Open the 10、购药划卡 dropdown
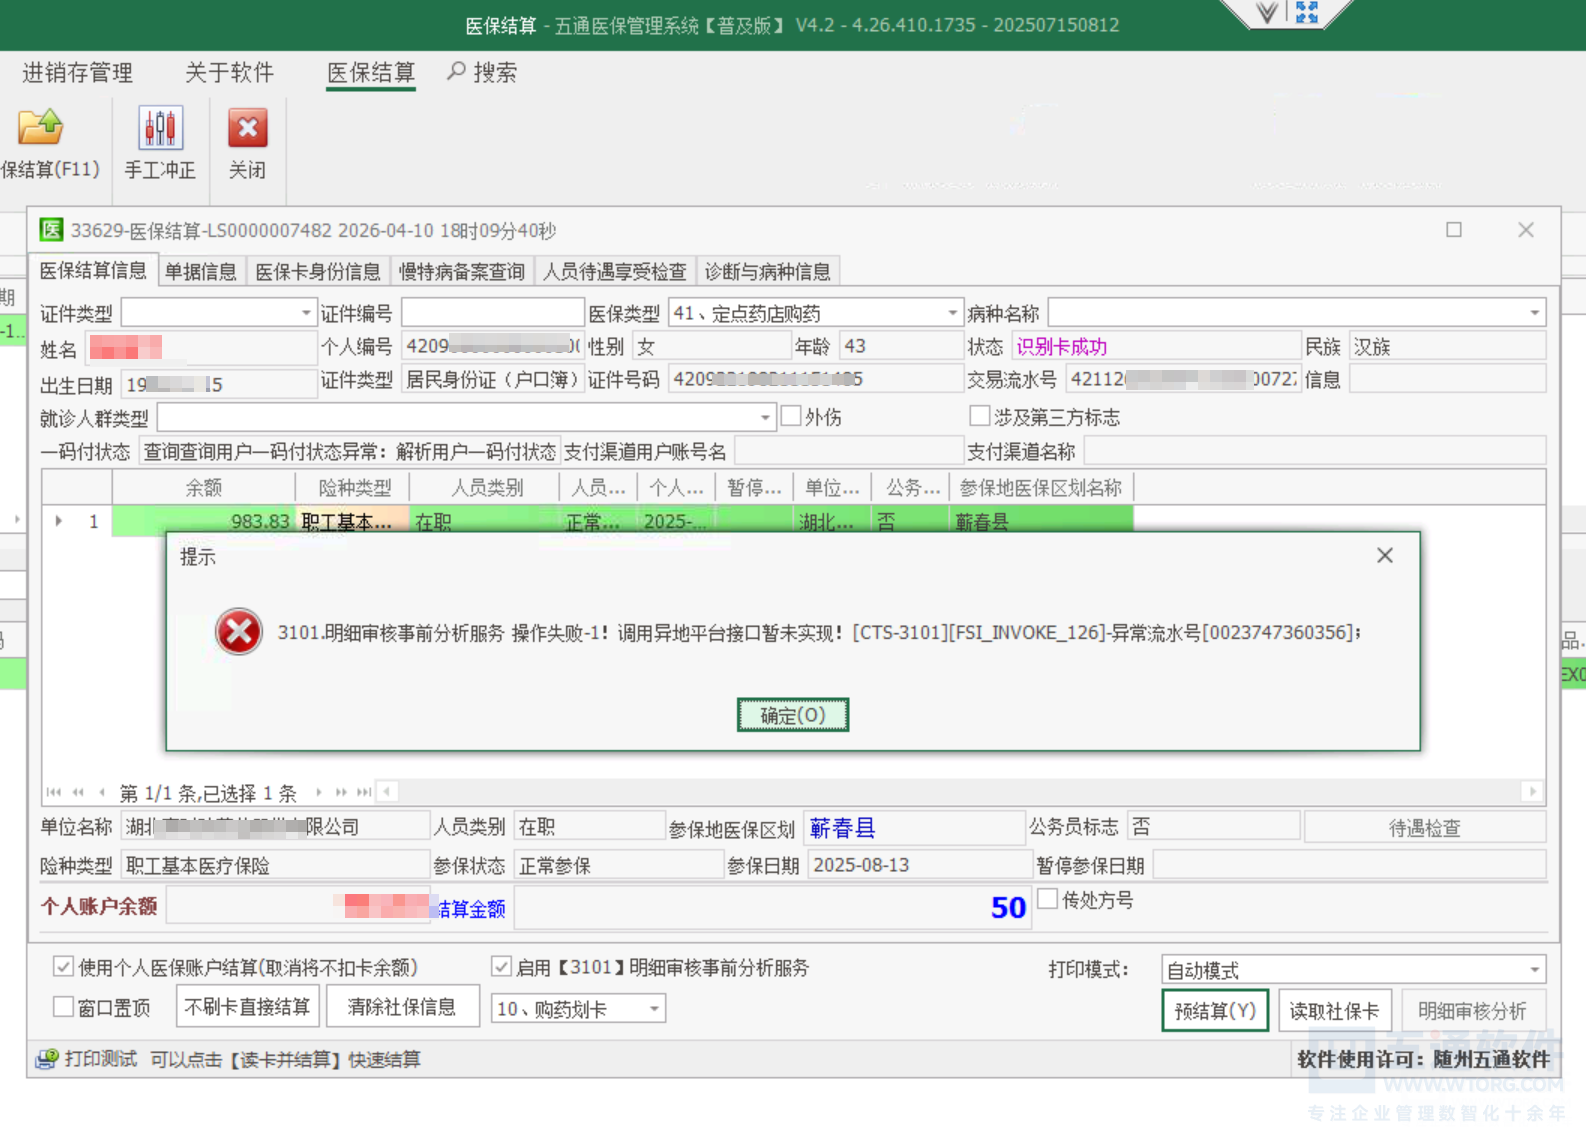The image size is (1586, 1139). tap(654, 1008)
